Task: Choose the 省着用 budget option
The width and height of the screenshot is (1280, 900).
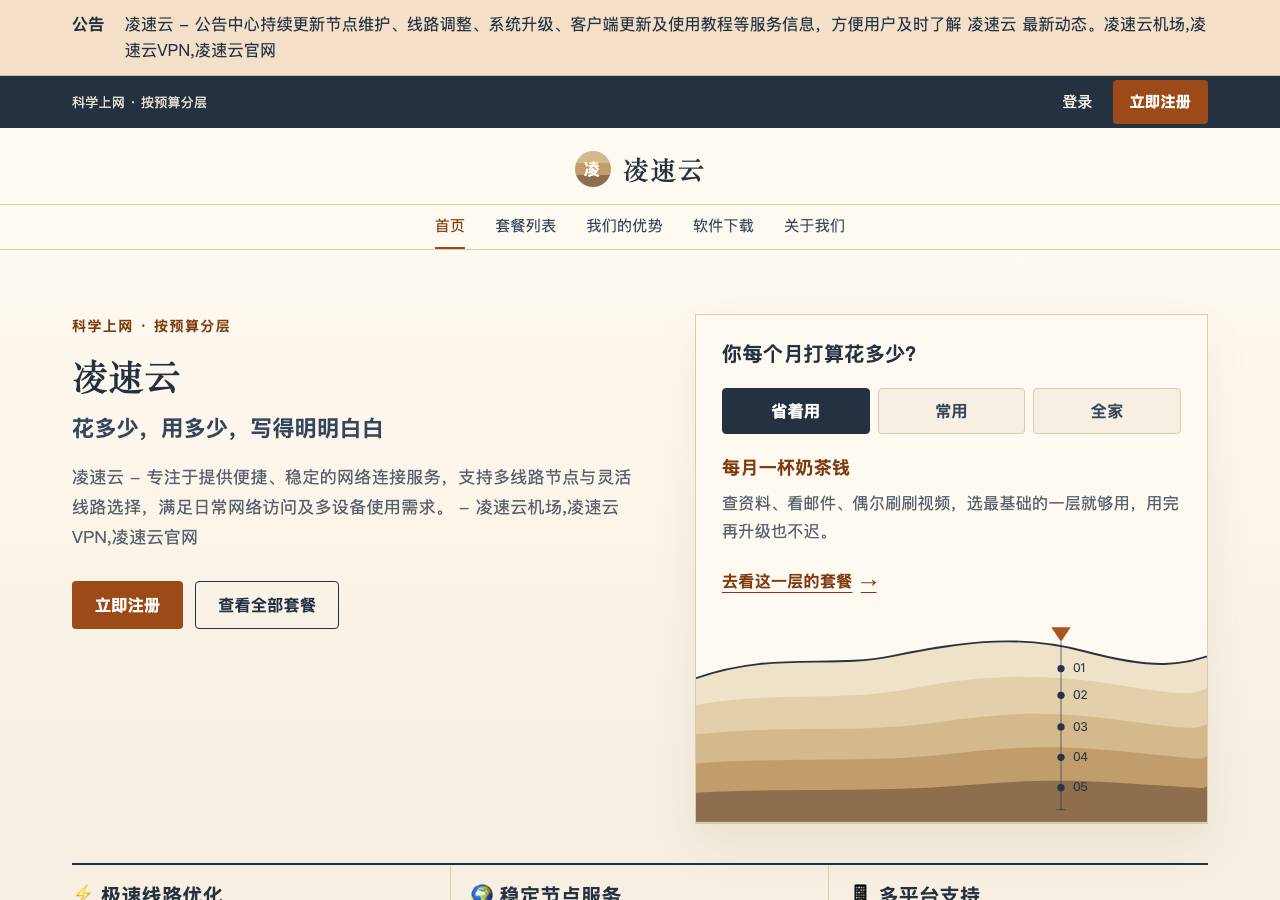Action: coord(796,411)
